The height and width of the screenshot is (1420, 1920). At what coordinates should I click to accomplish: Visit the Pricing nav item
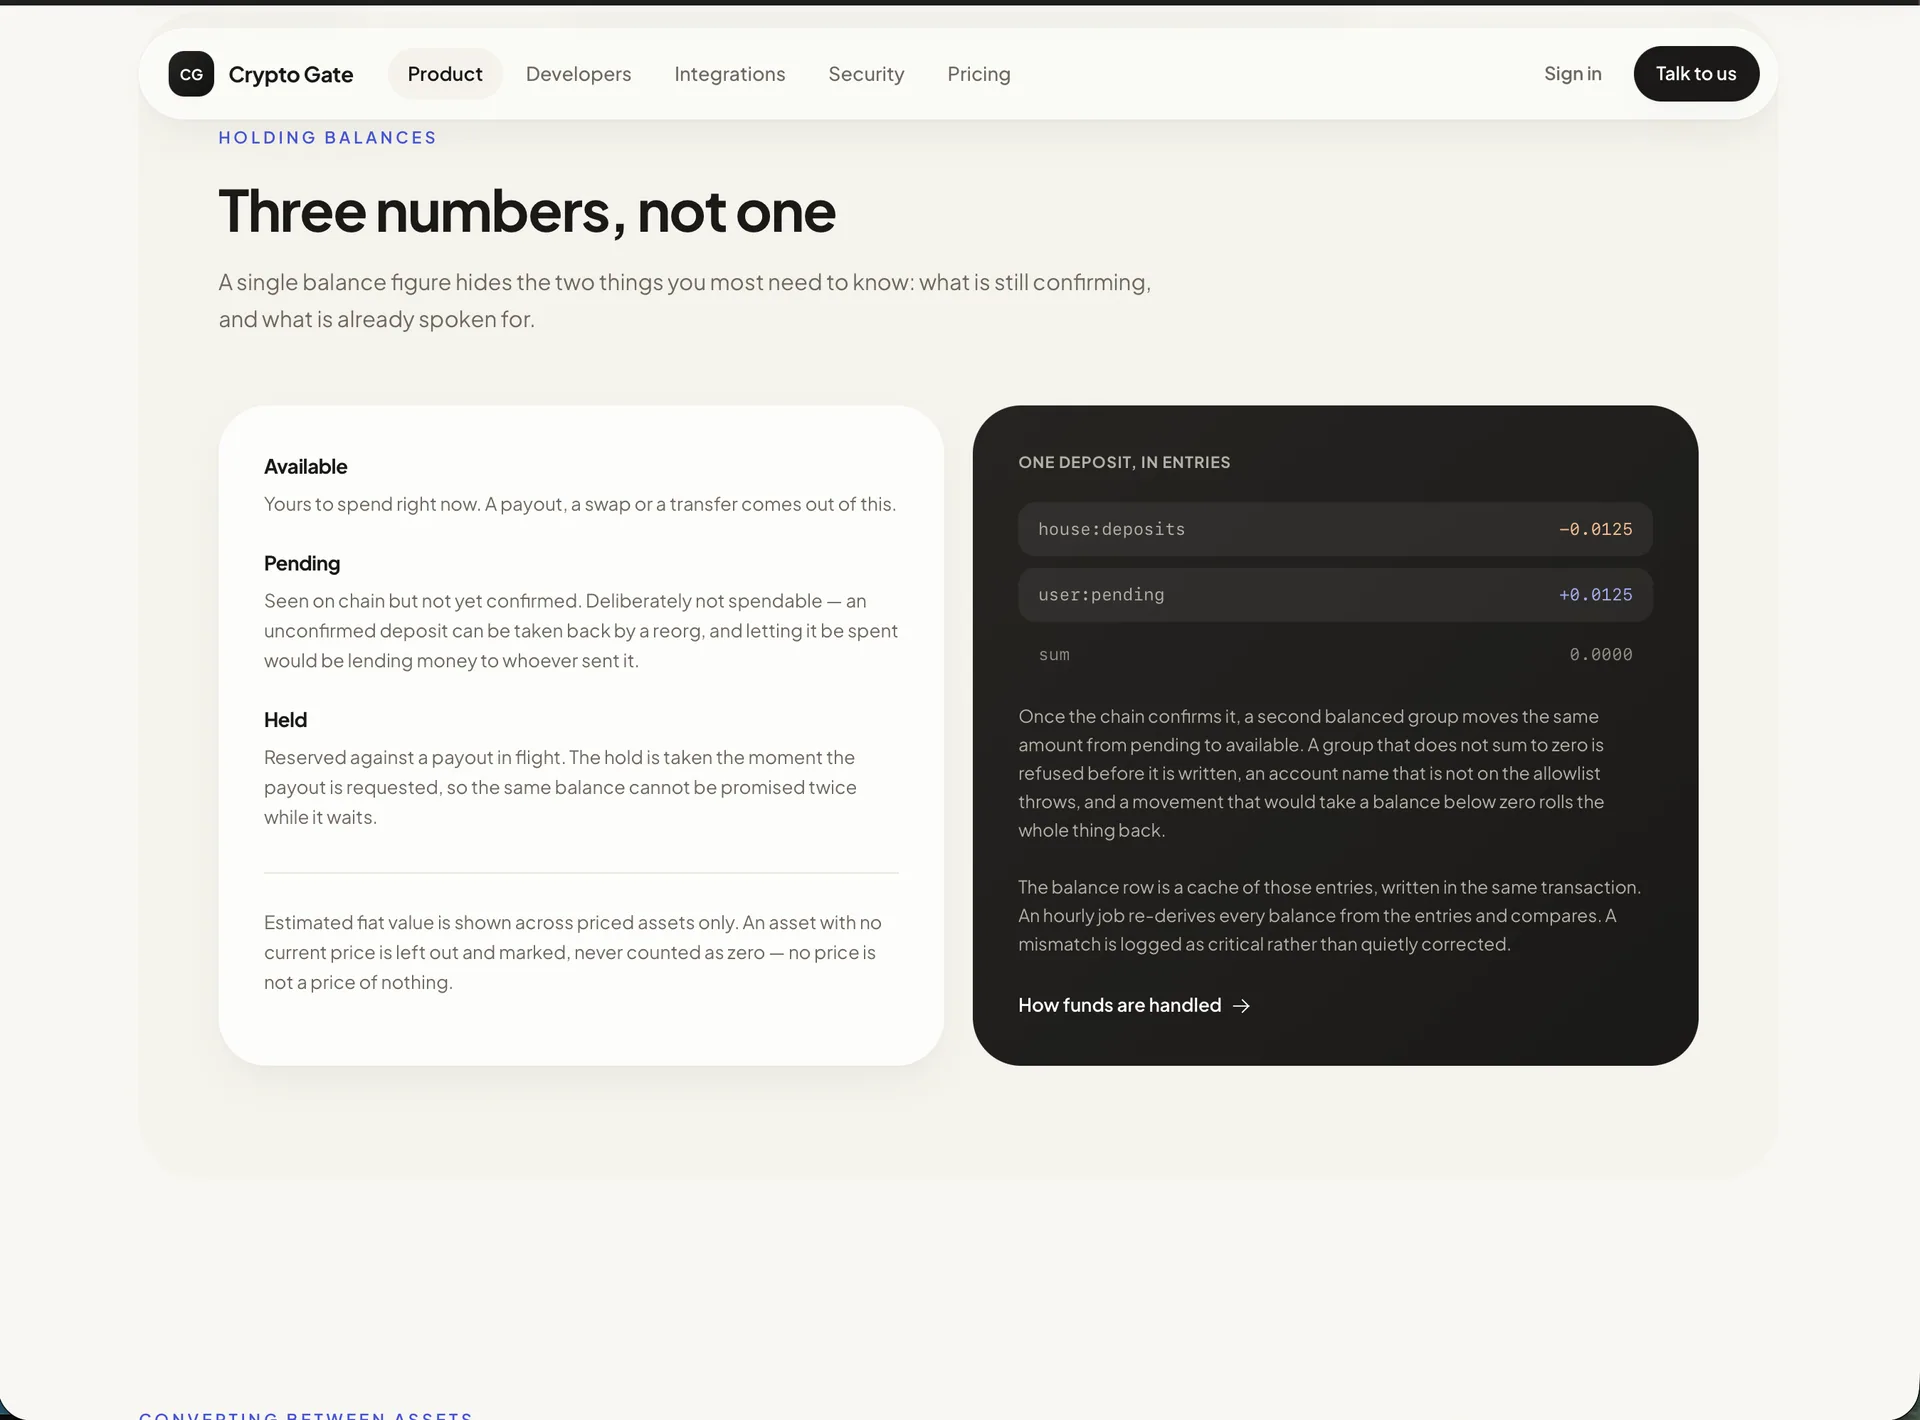point(979,74)
